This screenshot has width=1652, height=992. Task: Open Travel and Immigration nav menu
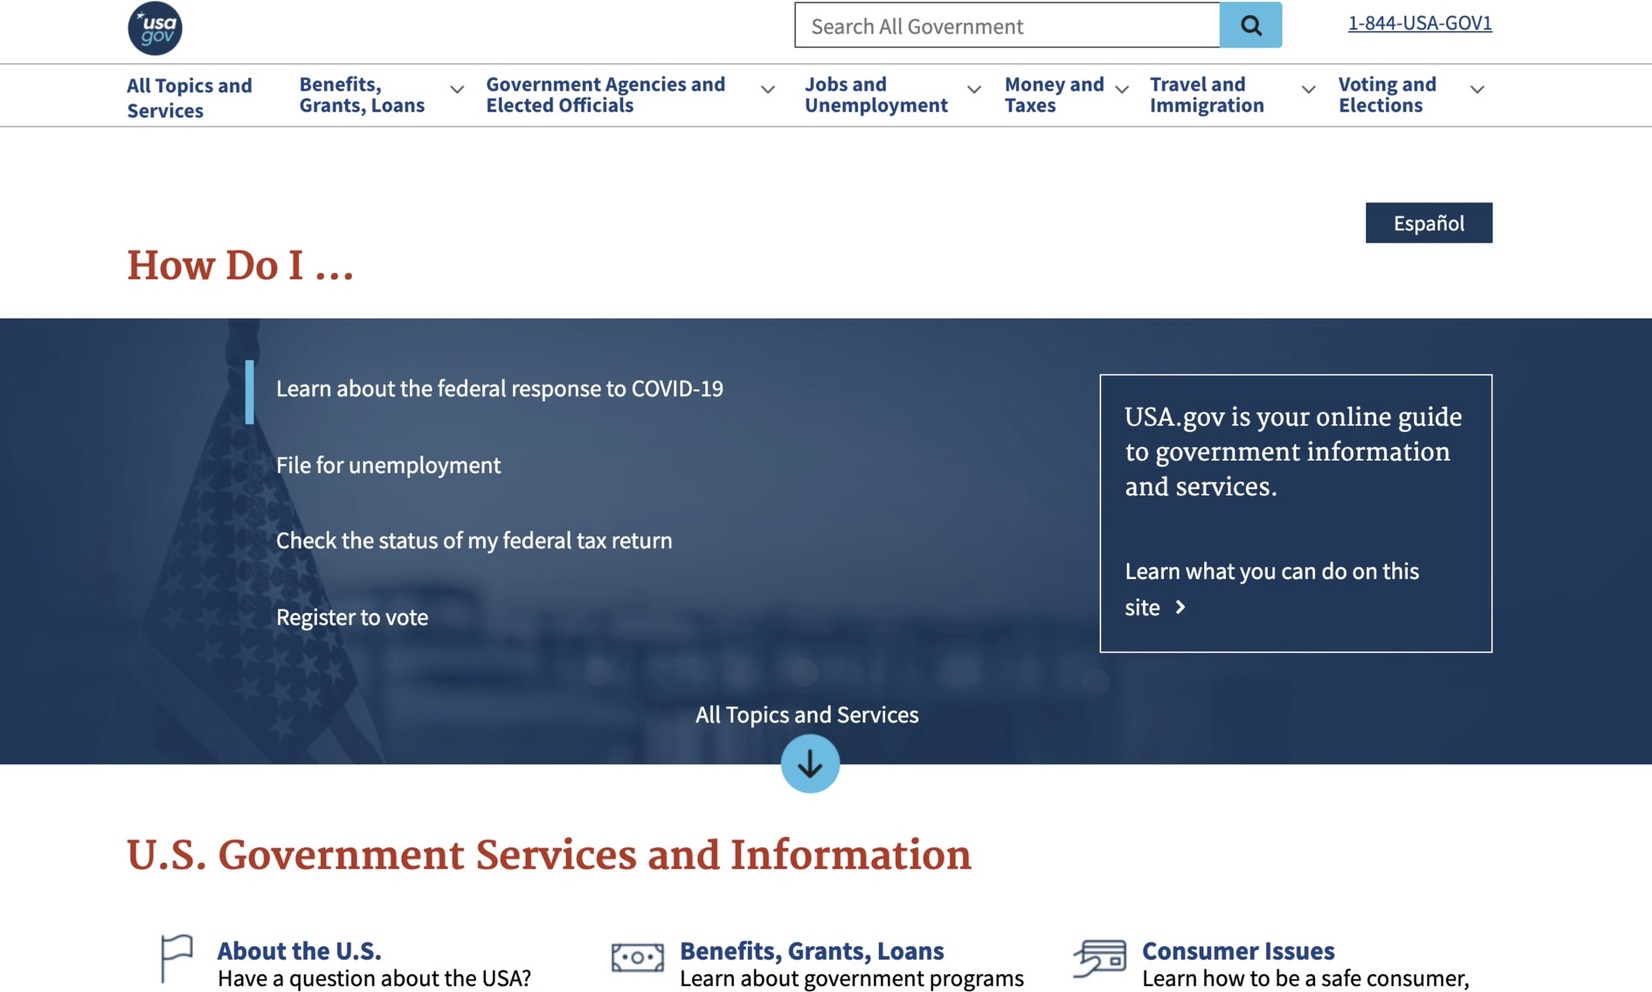[x=1207, y=95]
